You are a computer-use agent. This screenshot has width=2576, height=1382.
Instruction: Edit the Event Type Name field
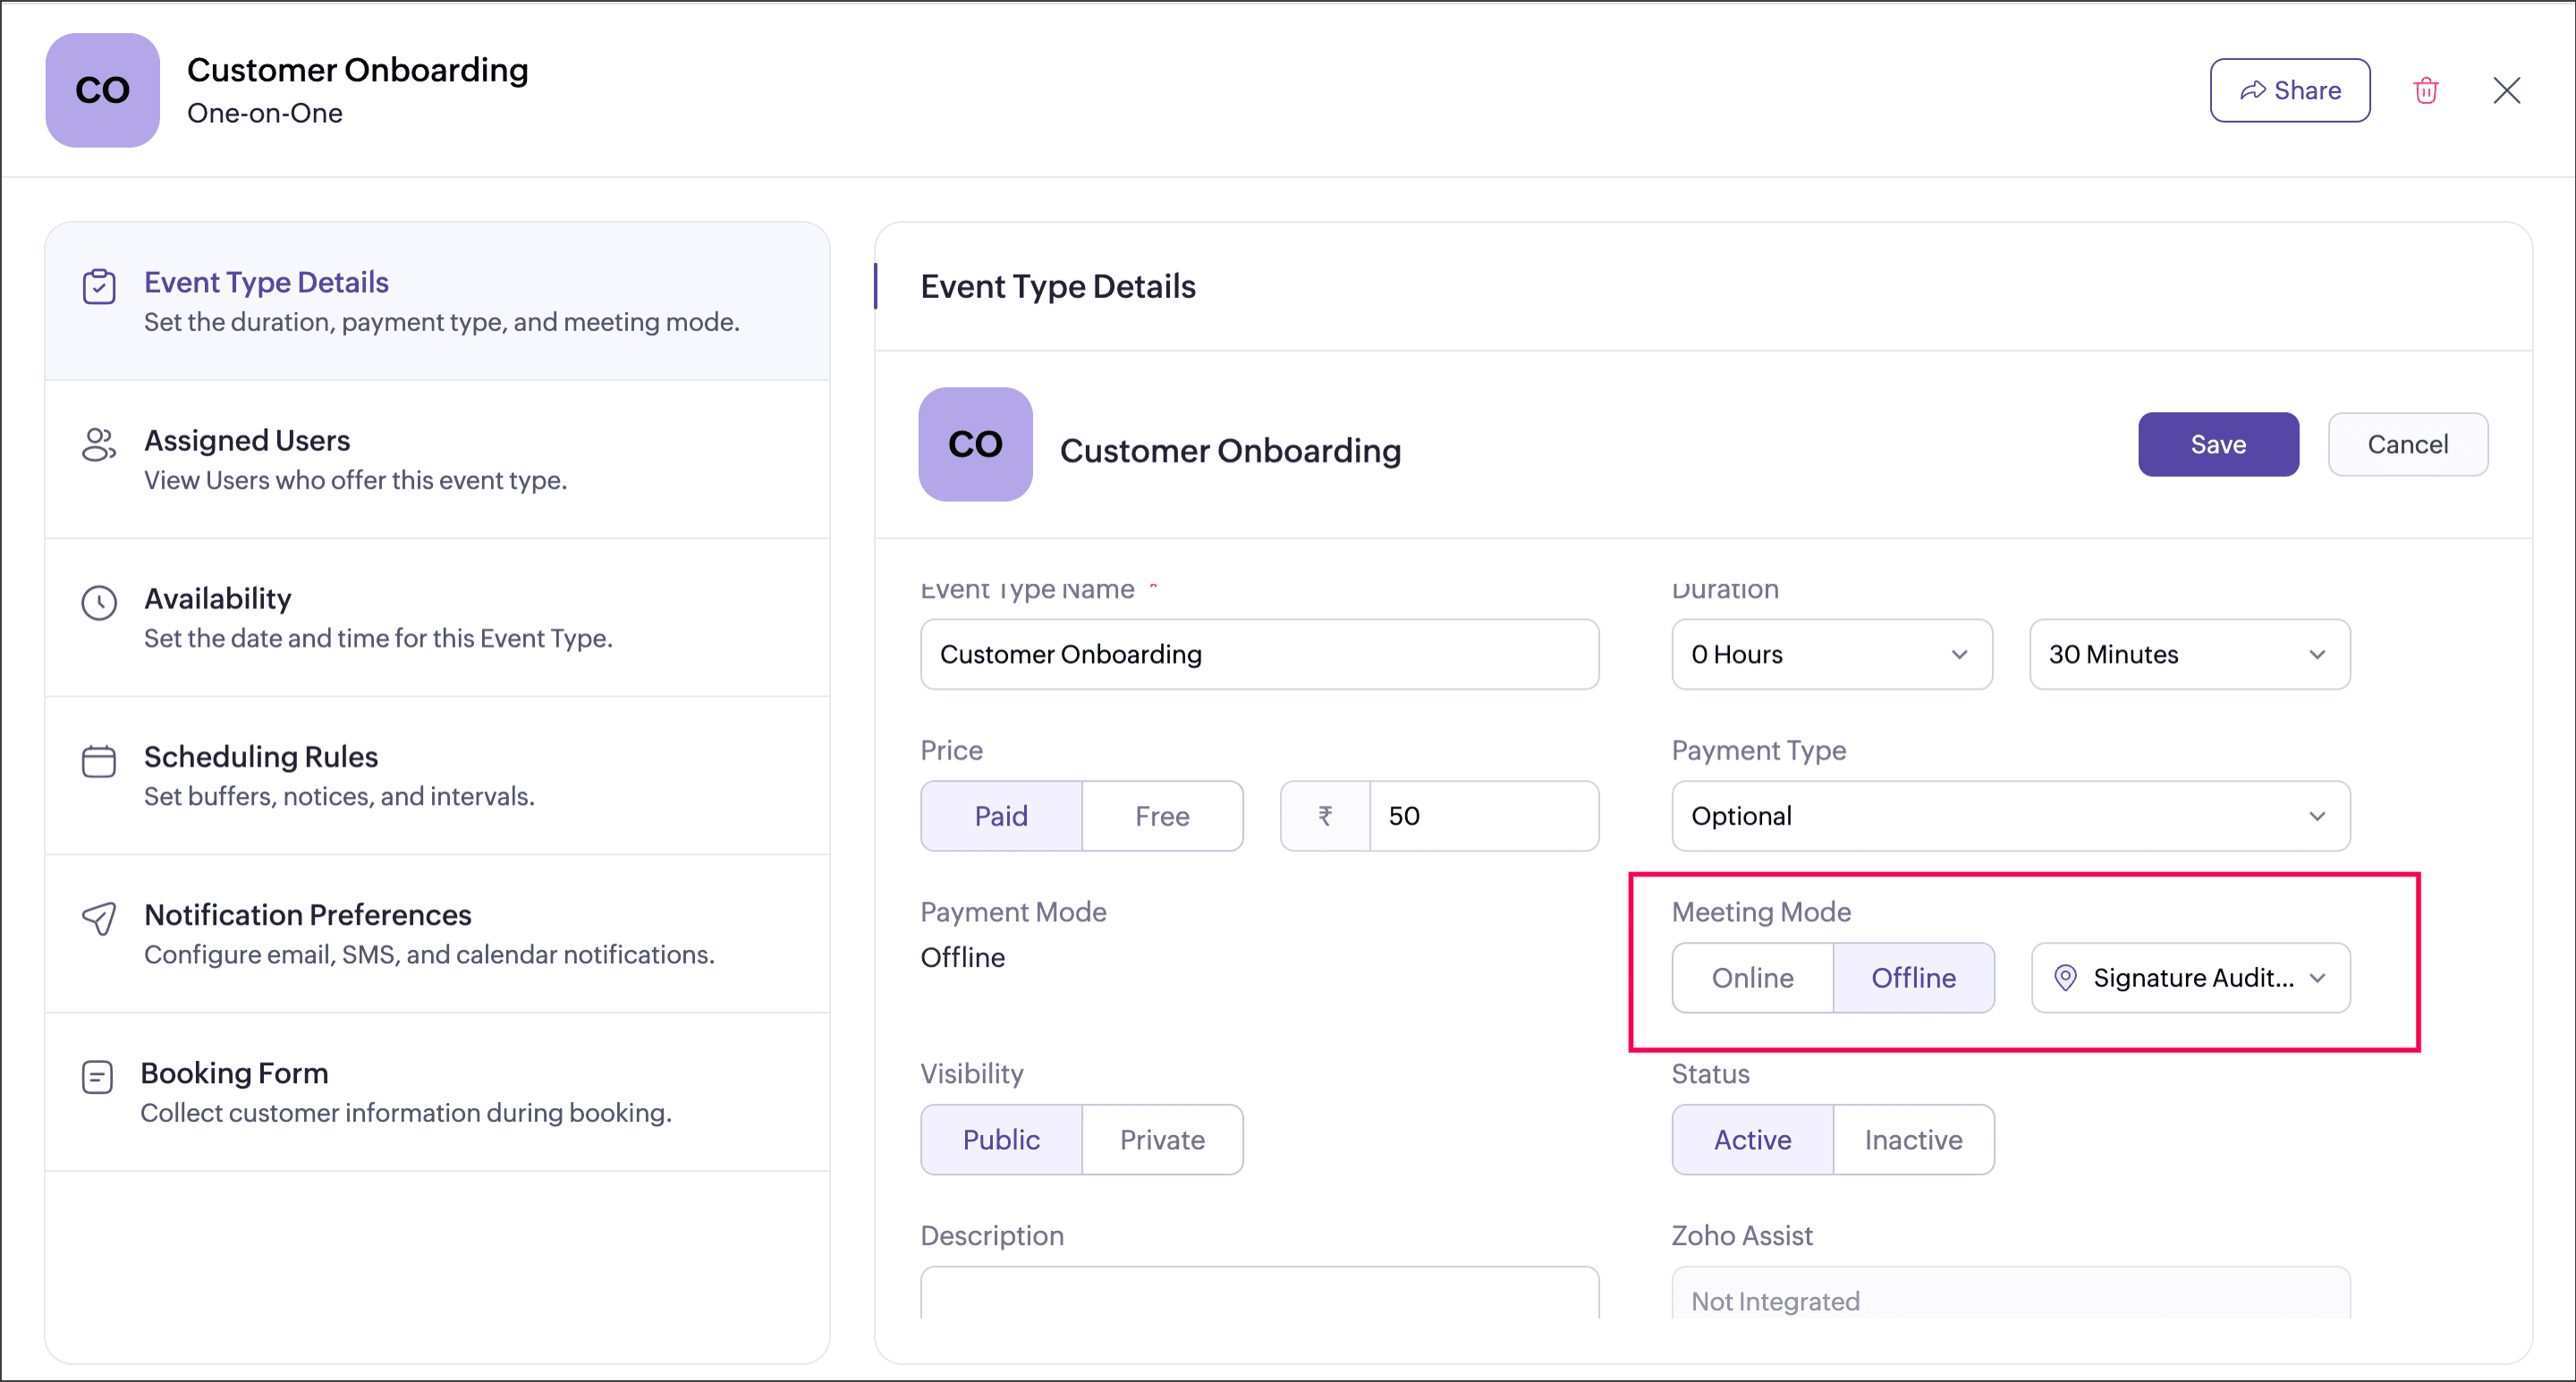pos(1259,654)
